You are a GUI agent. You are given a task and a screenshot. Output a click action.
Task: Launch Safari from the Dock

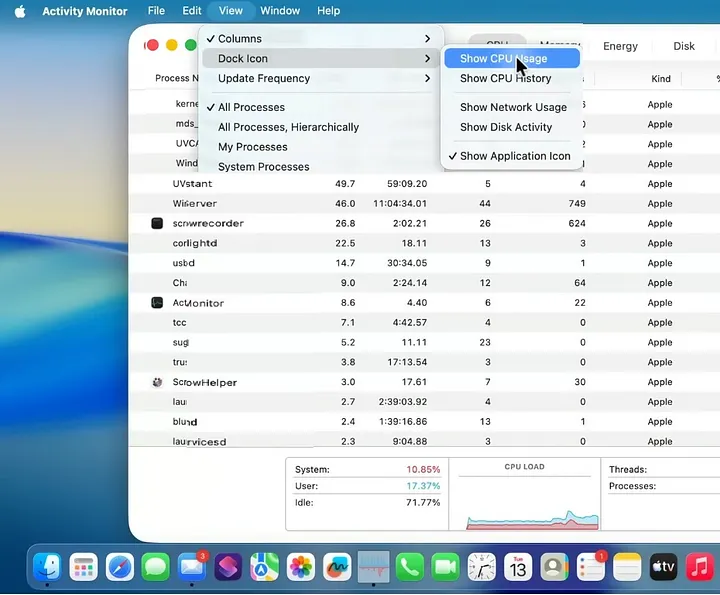[120, 568]
